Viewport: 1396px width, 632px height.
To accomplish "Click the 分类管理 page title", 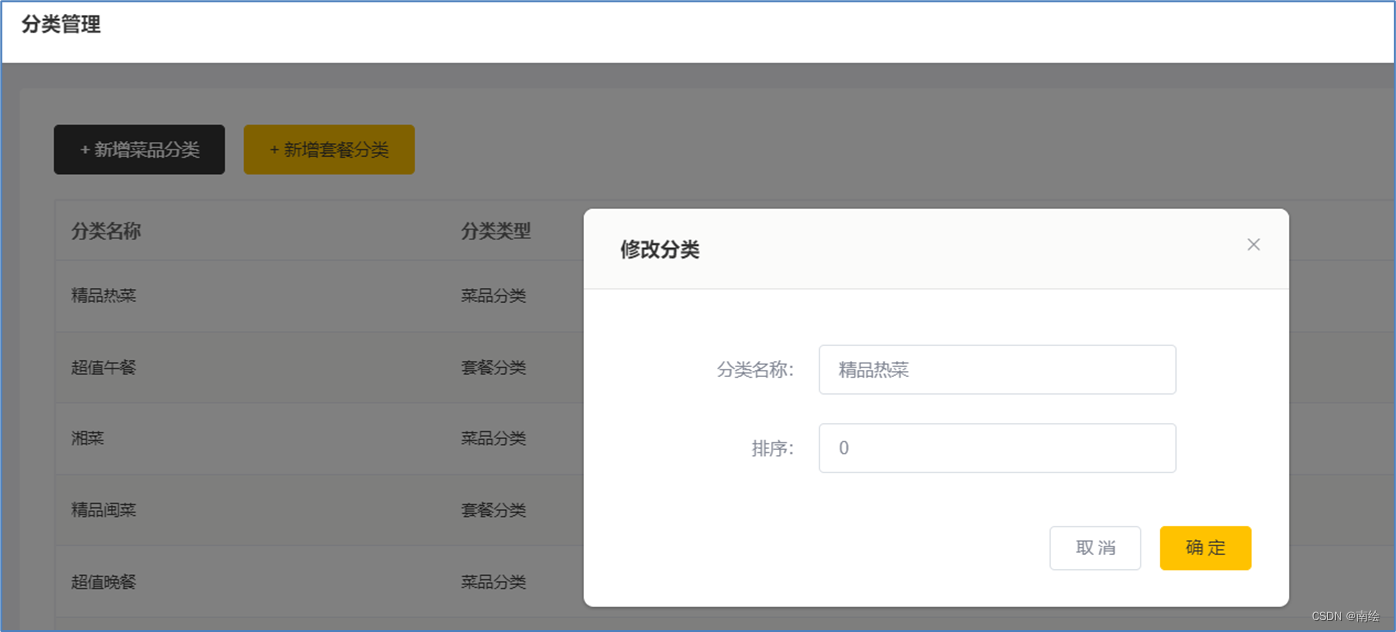I will pos(61,25).
